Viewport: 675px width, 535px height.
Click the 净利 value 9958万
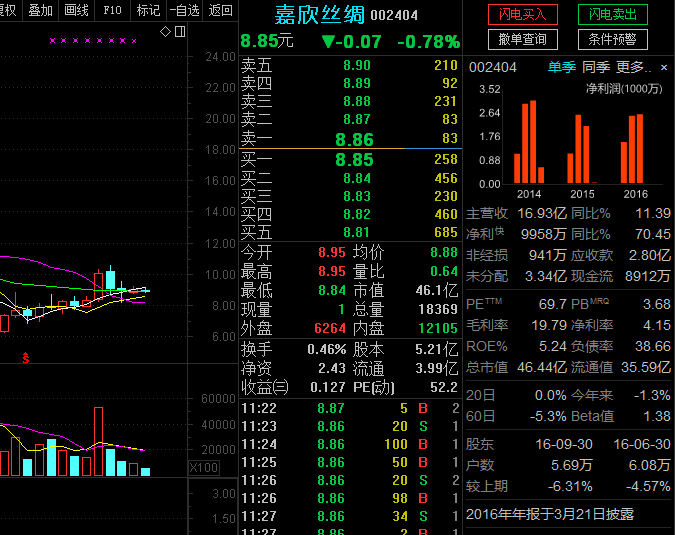point(544,234)
